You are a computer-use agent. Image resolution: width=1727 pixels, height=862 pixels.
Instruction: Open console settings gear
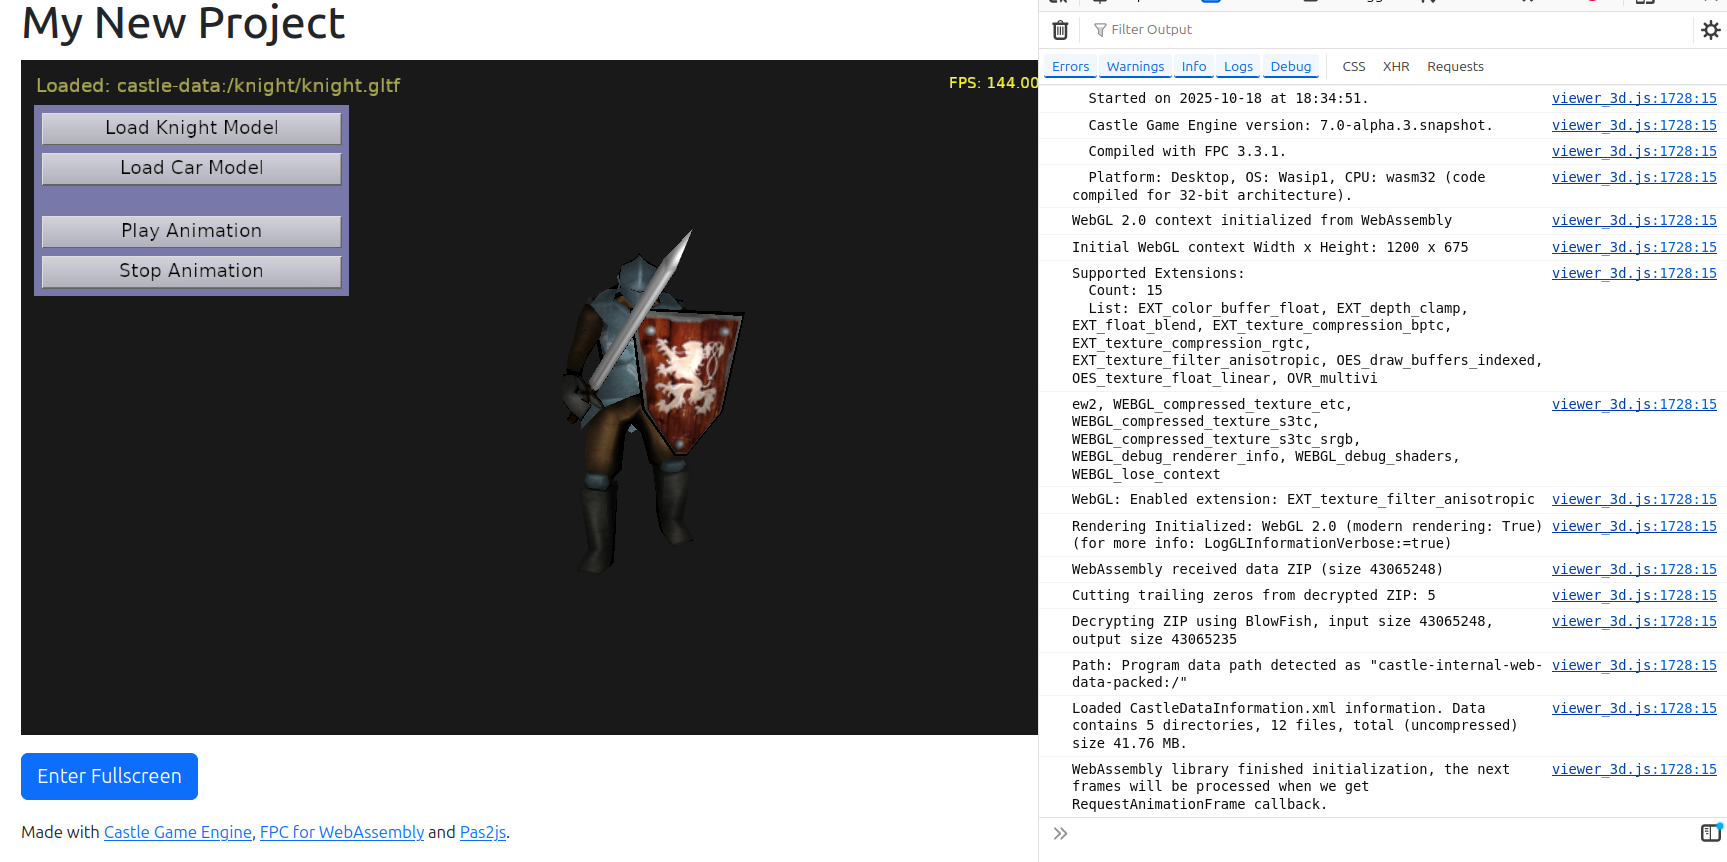click(1710, 30)
